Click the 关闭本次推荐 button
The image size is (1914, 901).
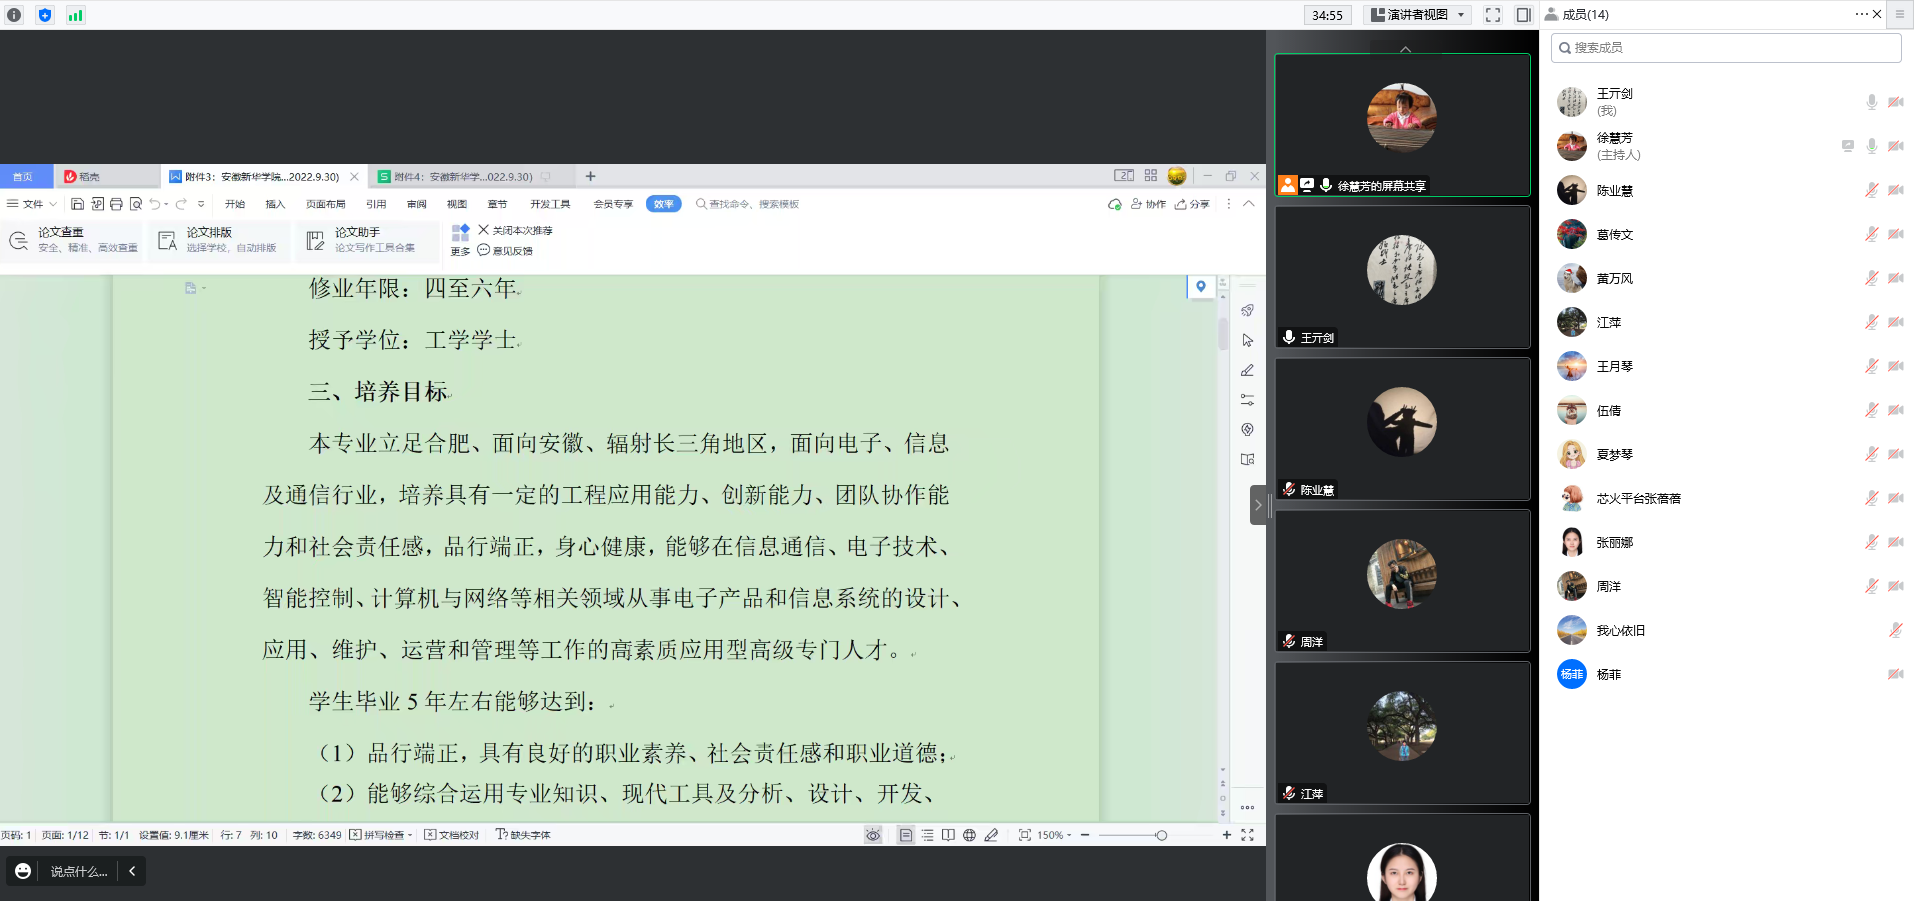[x=515, y=230]
